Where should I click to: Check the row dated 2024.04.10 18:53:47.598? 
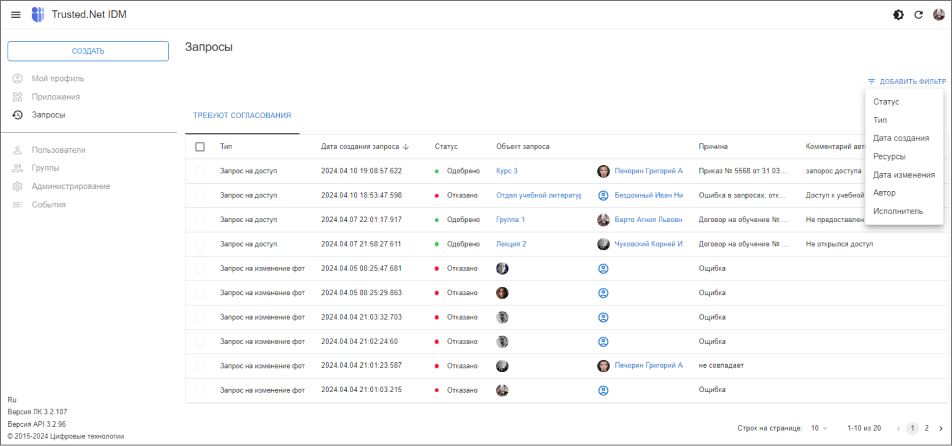[200, 195]
